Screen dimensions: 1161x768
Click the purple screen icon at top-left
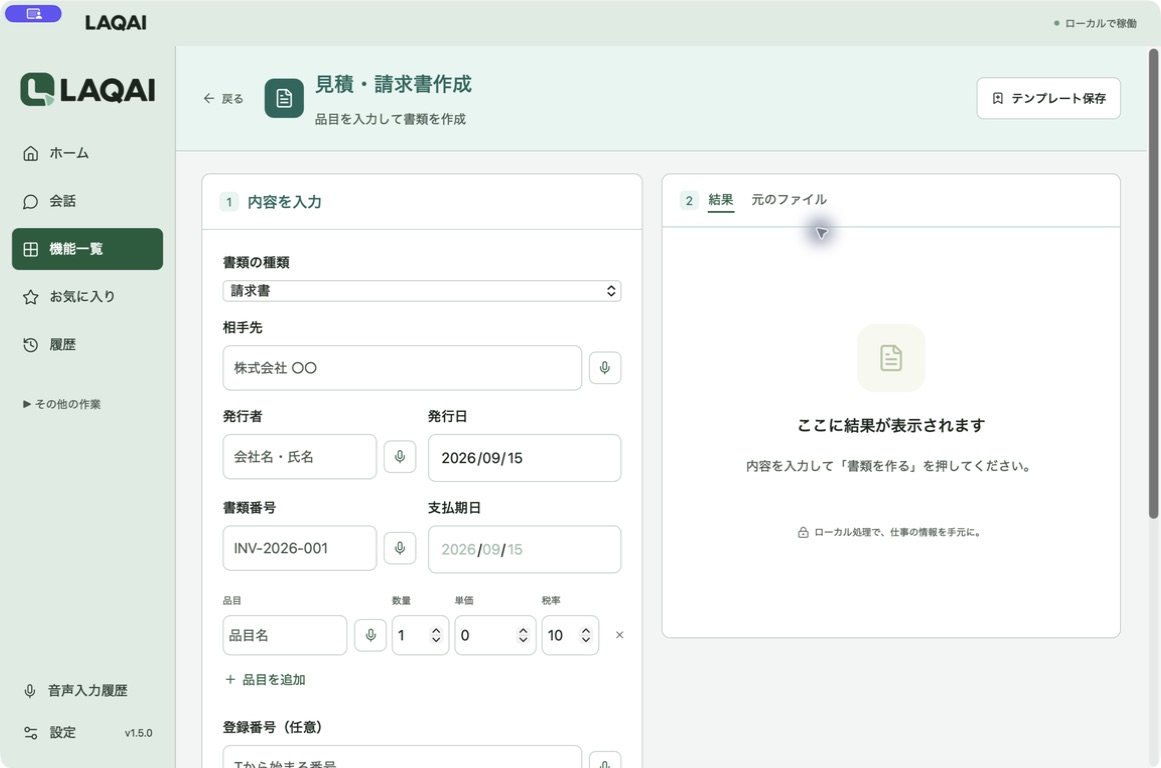coord(33,13)
